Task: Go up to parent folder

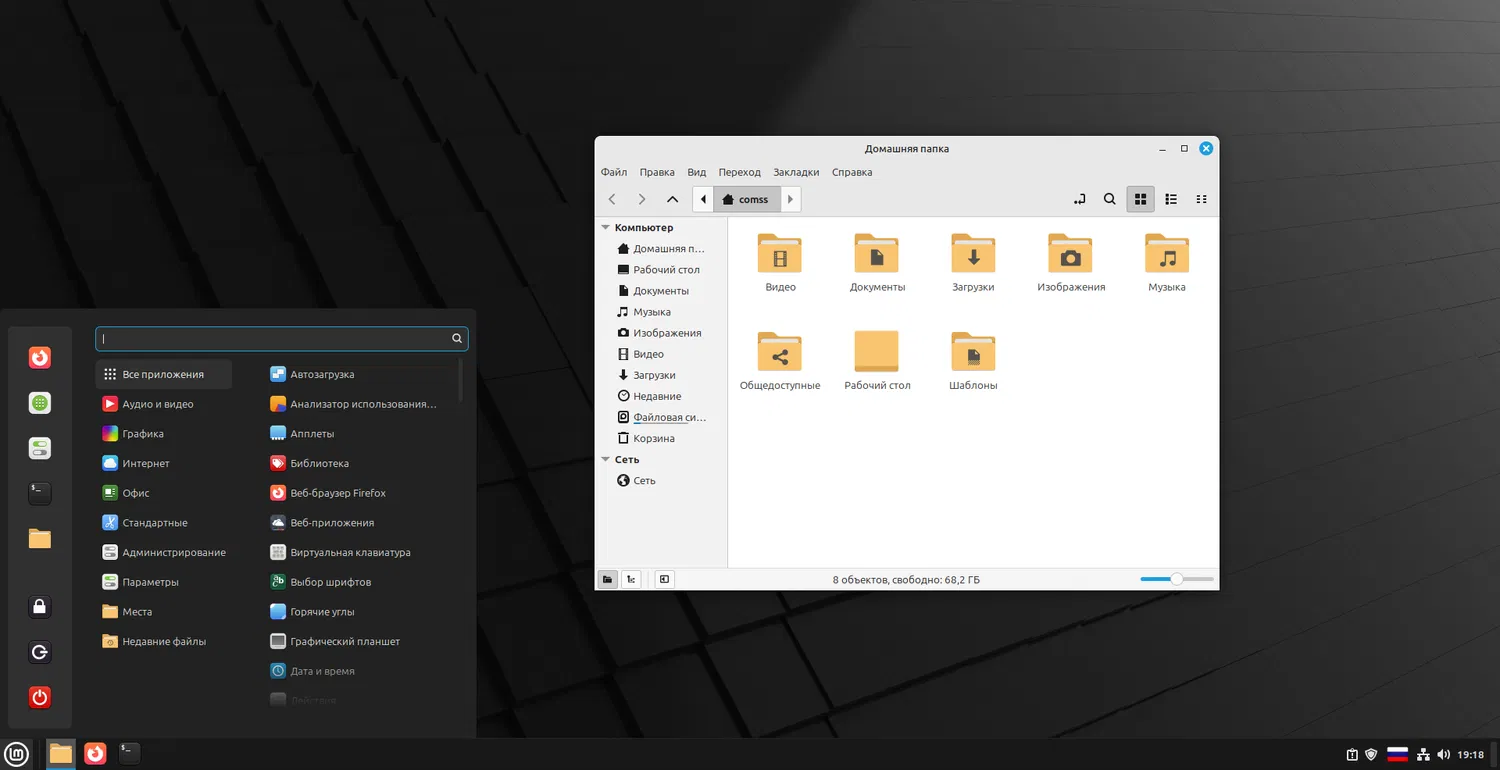Action: click(x=672, y=199)
